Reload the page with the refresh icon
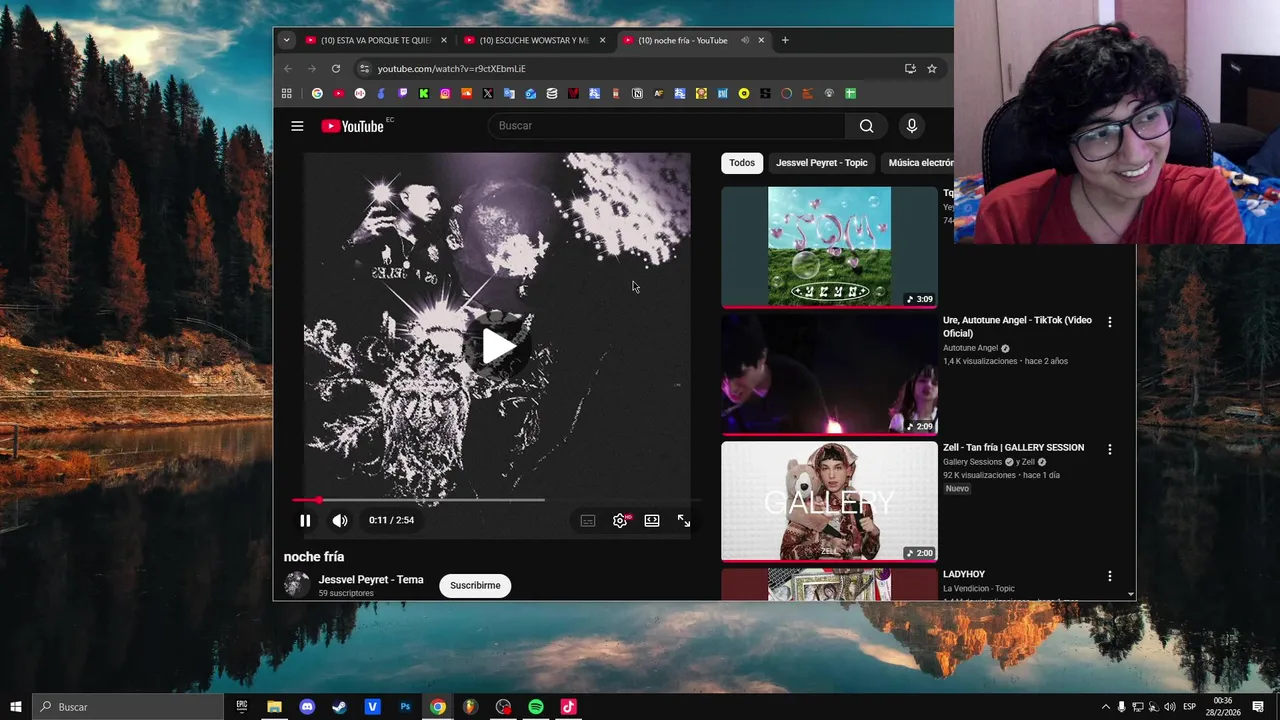 [x=336, y=68]
